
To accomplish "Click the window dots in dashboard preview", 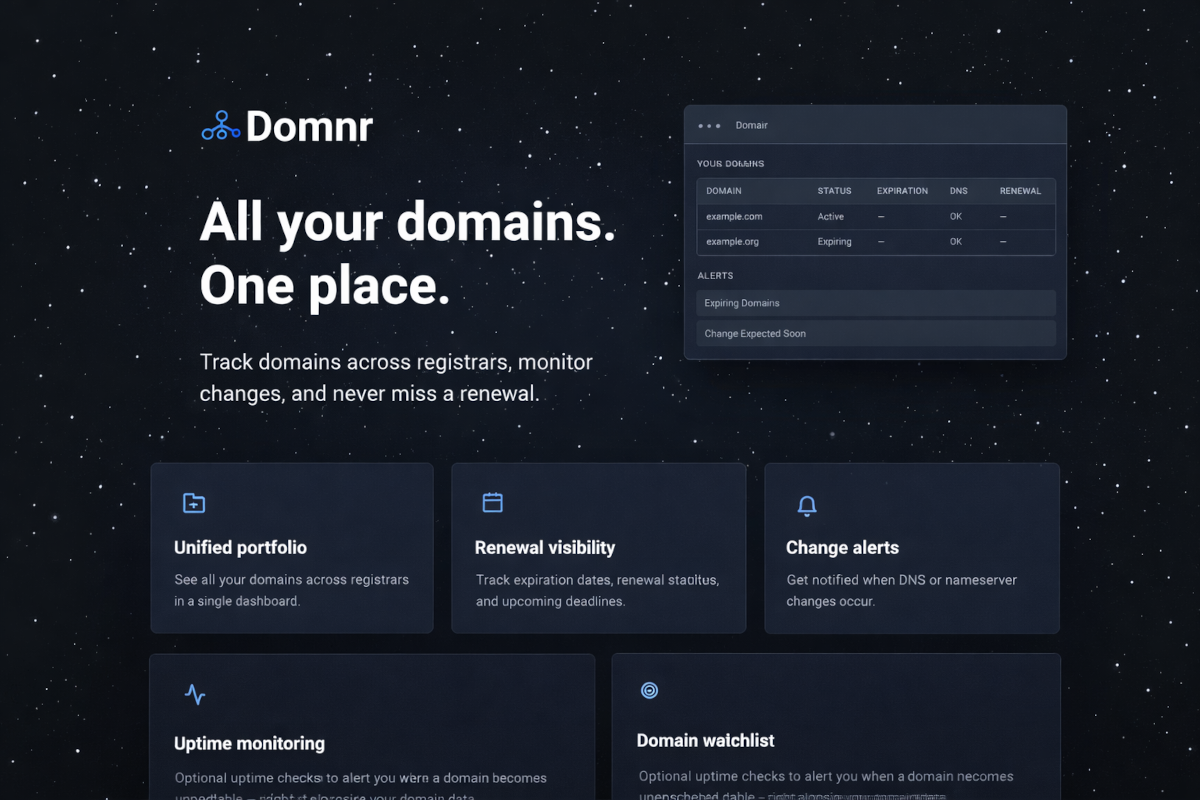I will pyautogui.click(x=709, y=126).
